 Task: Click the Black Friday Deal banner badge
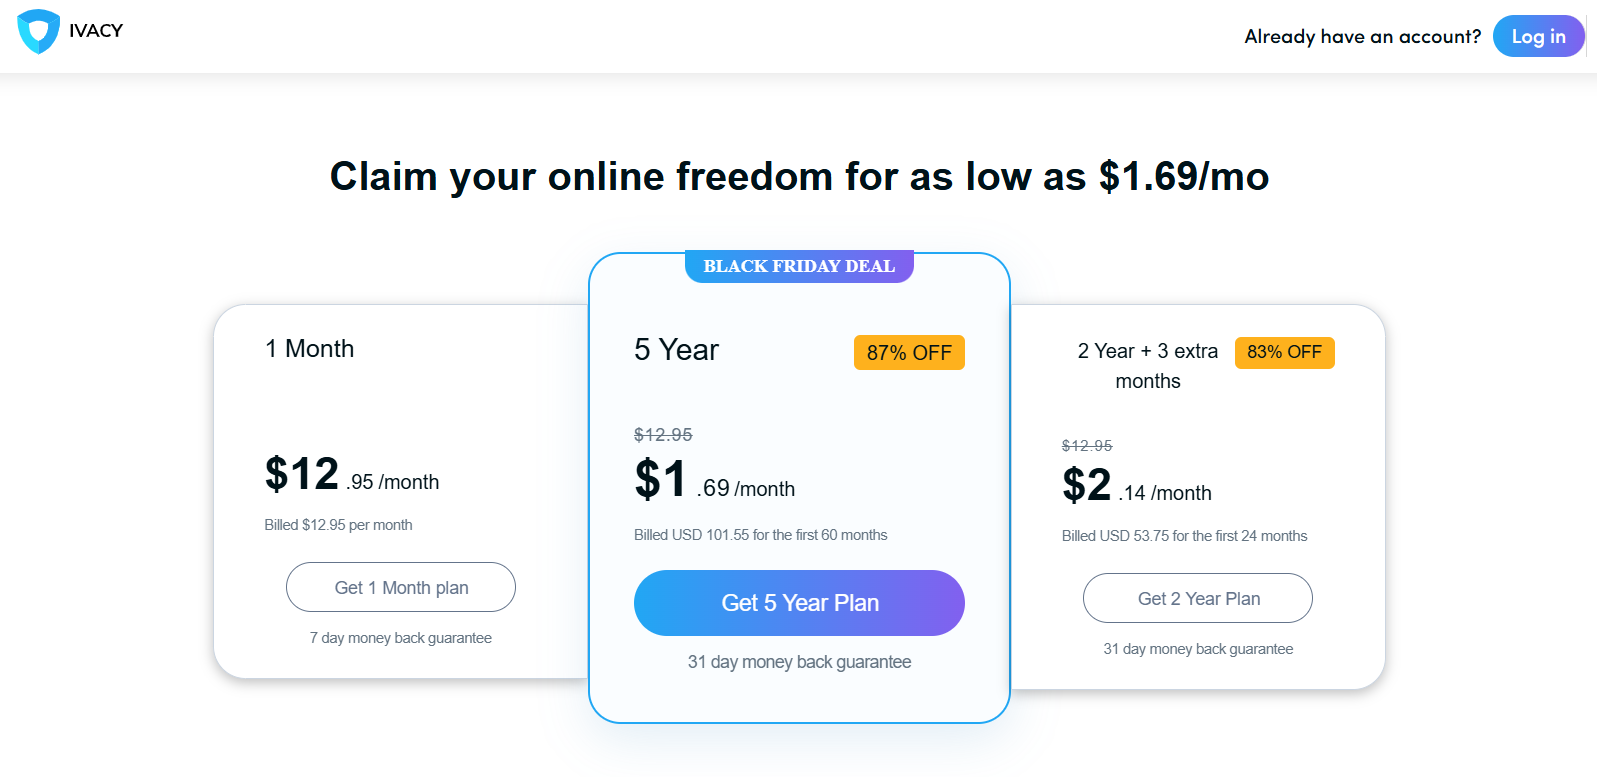[x=799, y=266]
